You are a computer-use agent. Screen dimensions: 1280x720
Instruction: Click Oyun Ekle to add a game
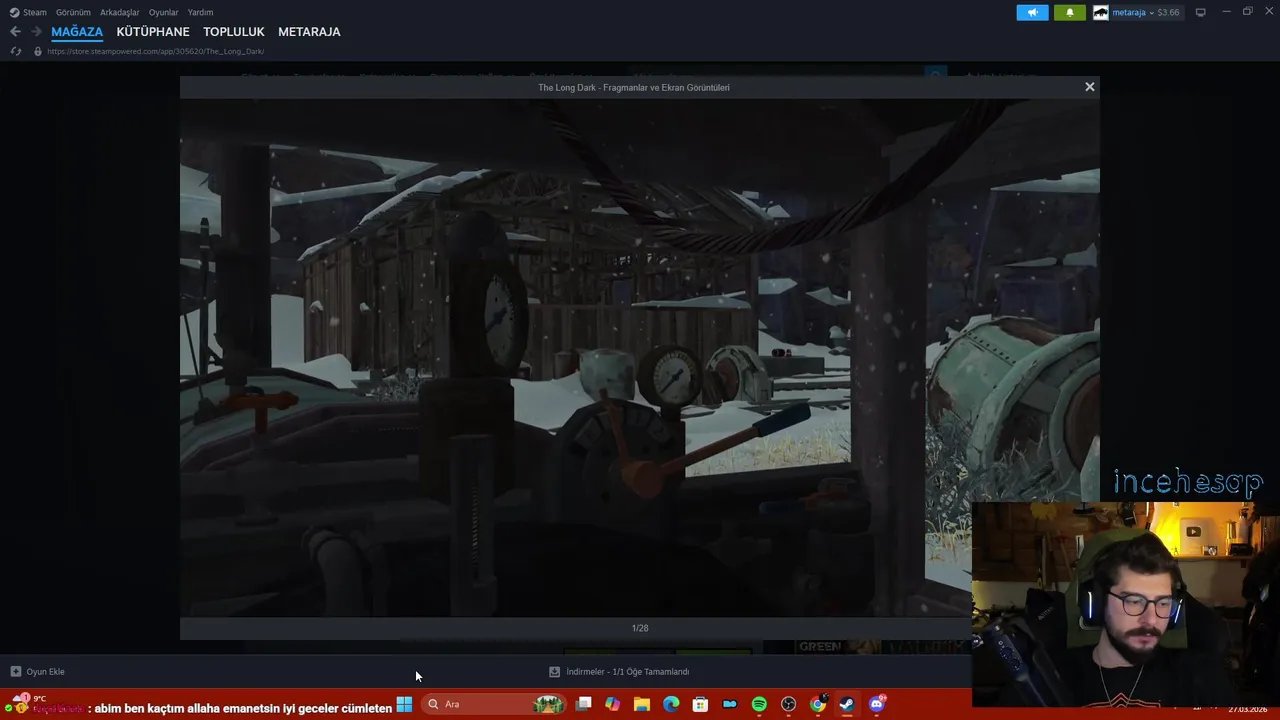(x=37, y=672)
